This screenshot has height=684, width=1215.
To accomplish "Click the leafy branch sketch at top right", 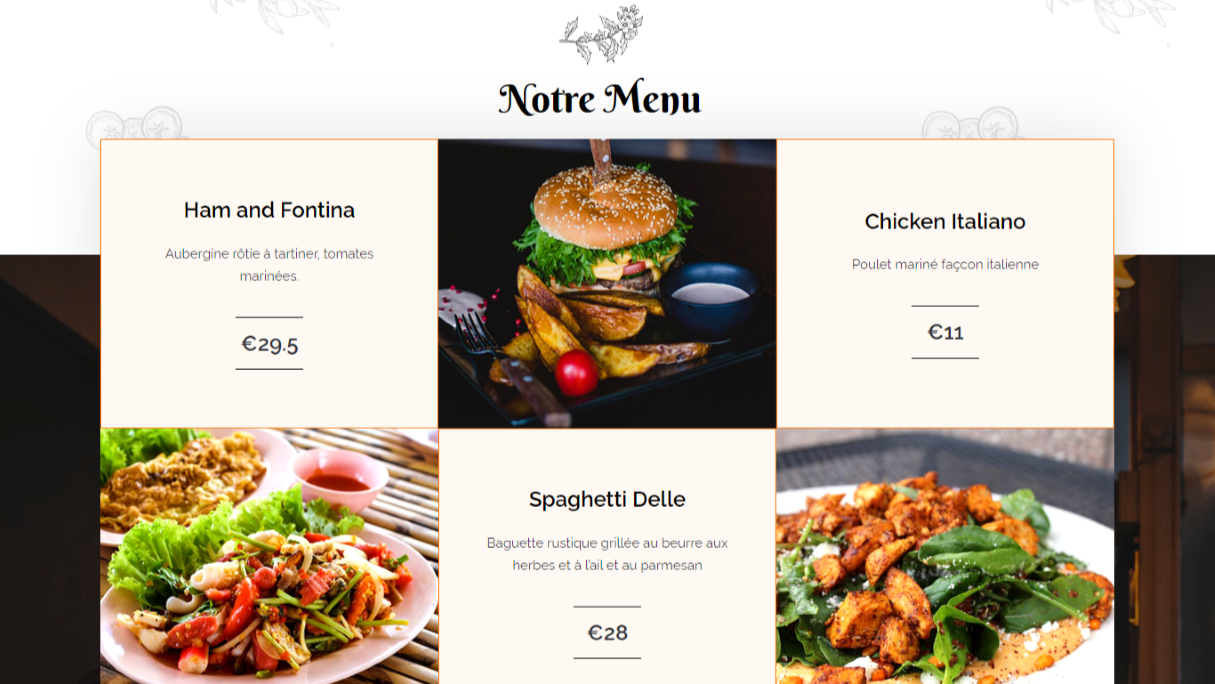I will click(1112, 16).
